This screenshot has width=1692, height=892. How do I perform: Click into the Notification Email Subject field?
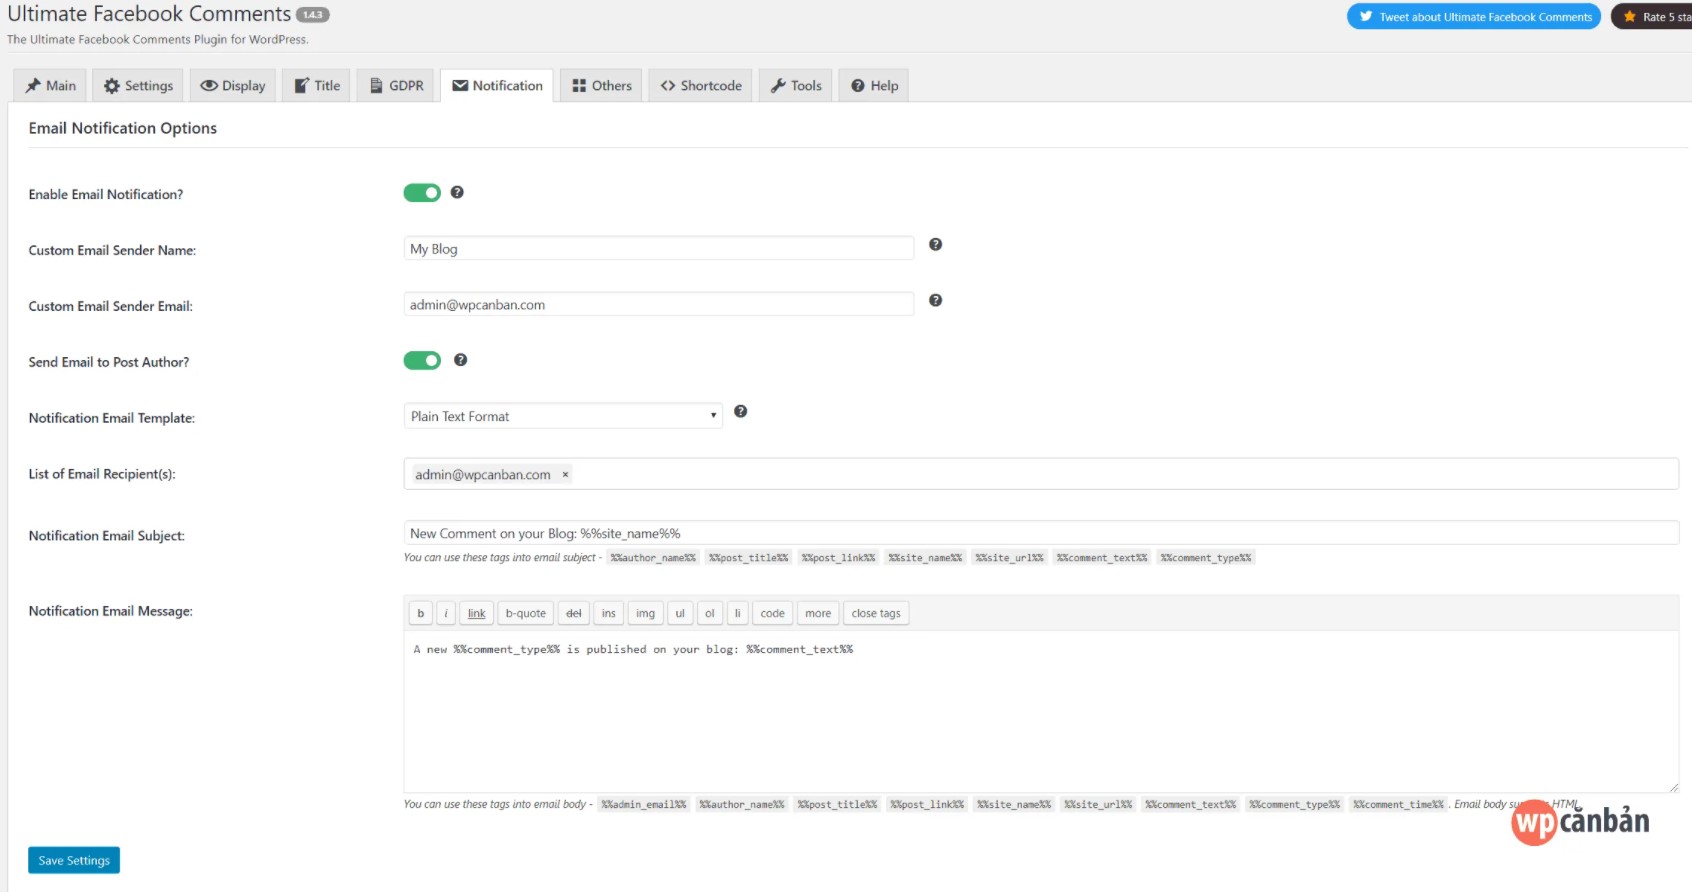(x=1040, y=533)
